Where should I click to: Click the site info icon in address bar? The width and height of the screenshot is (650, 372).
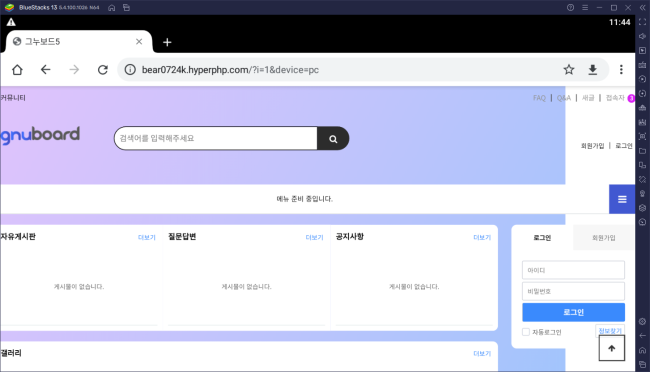click(130, 70)
